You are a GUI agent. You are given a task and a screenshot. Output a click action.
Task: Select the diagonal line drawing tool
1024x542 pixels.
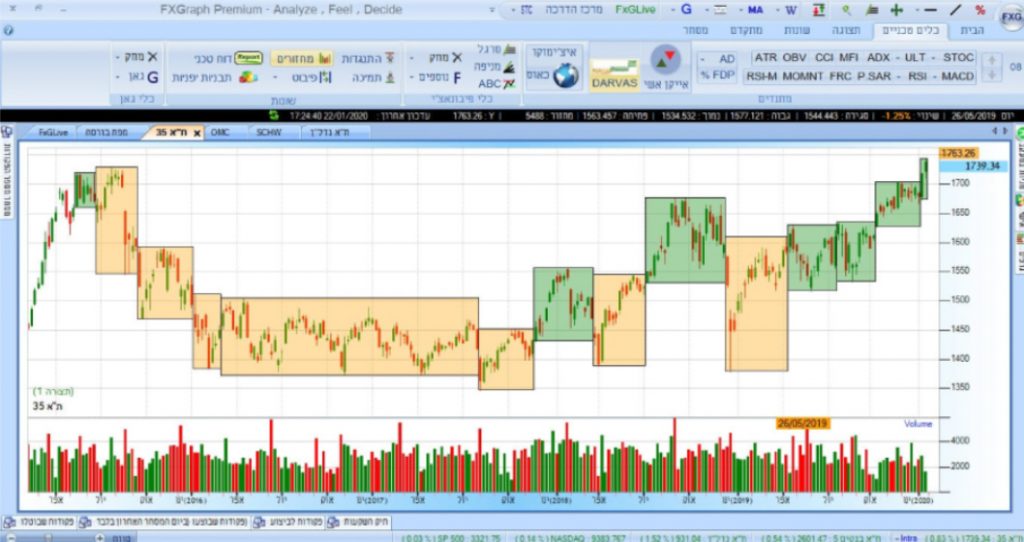956,9
